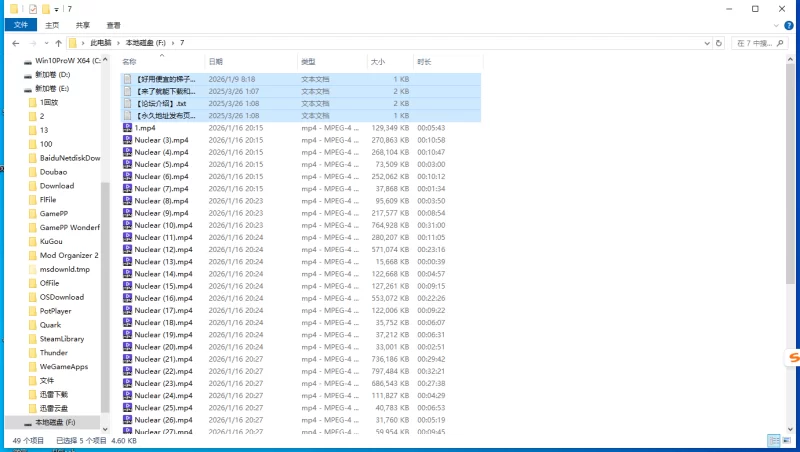Sort by the 大小 column header

(x=390, y=62)
